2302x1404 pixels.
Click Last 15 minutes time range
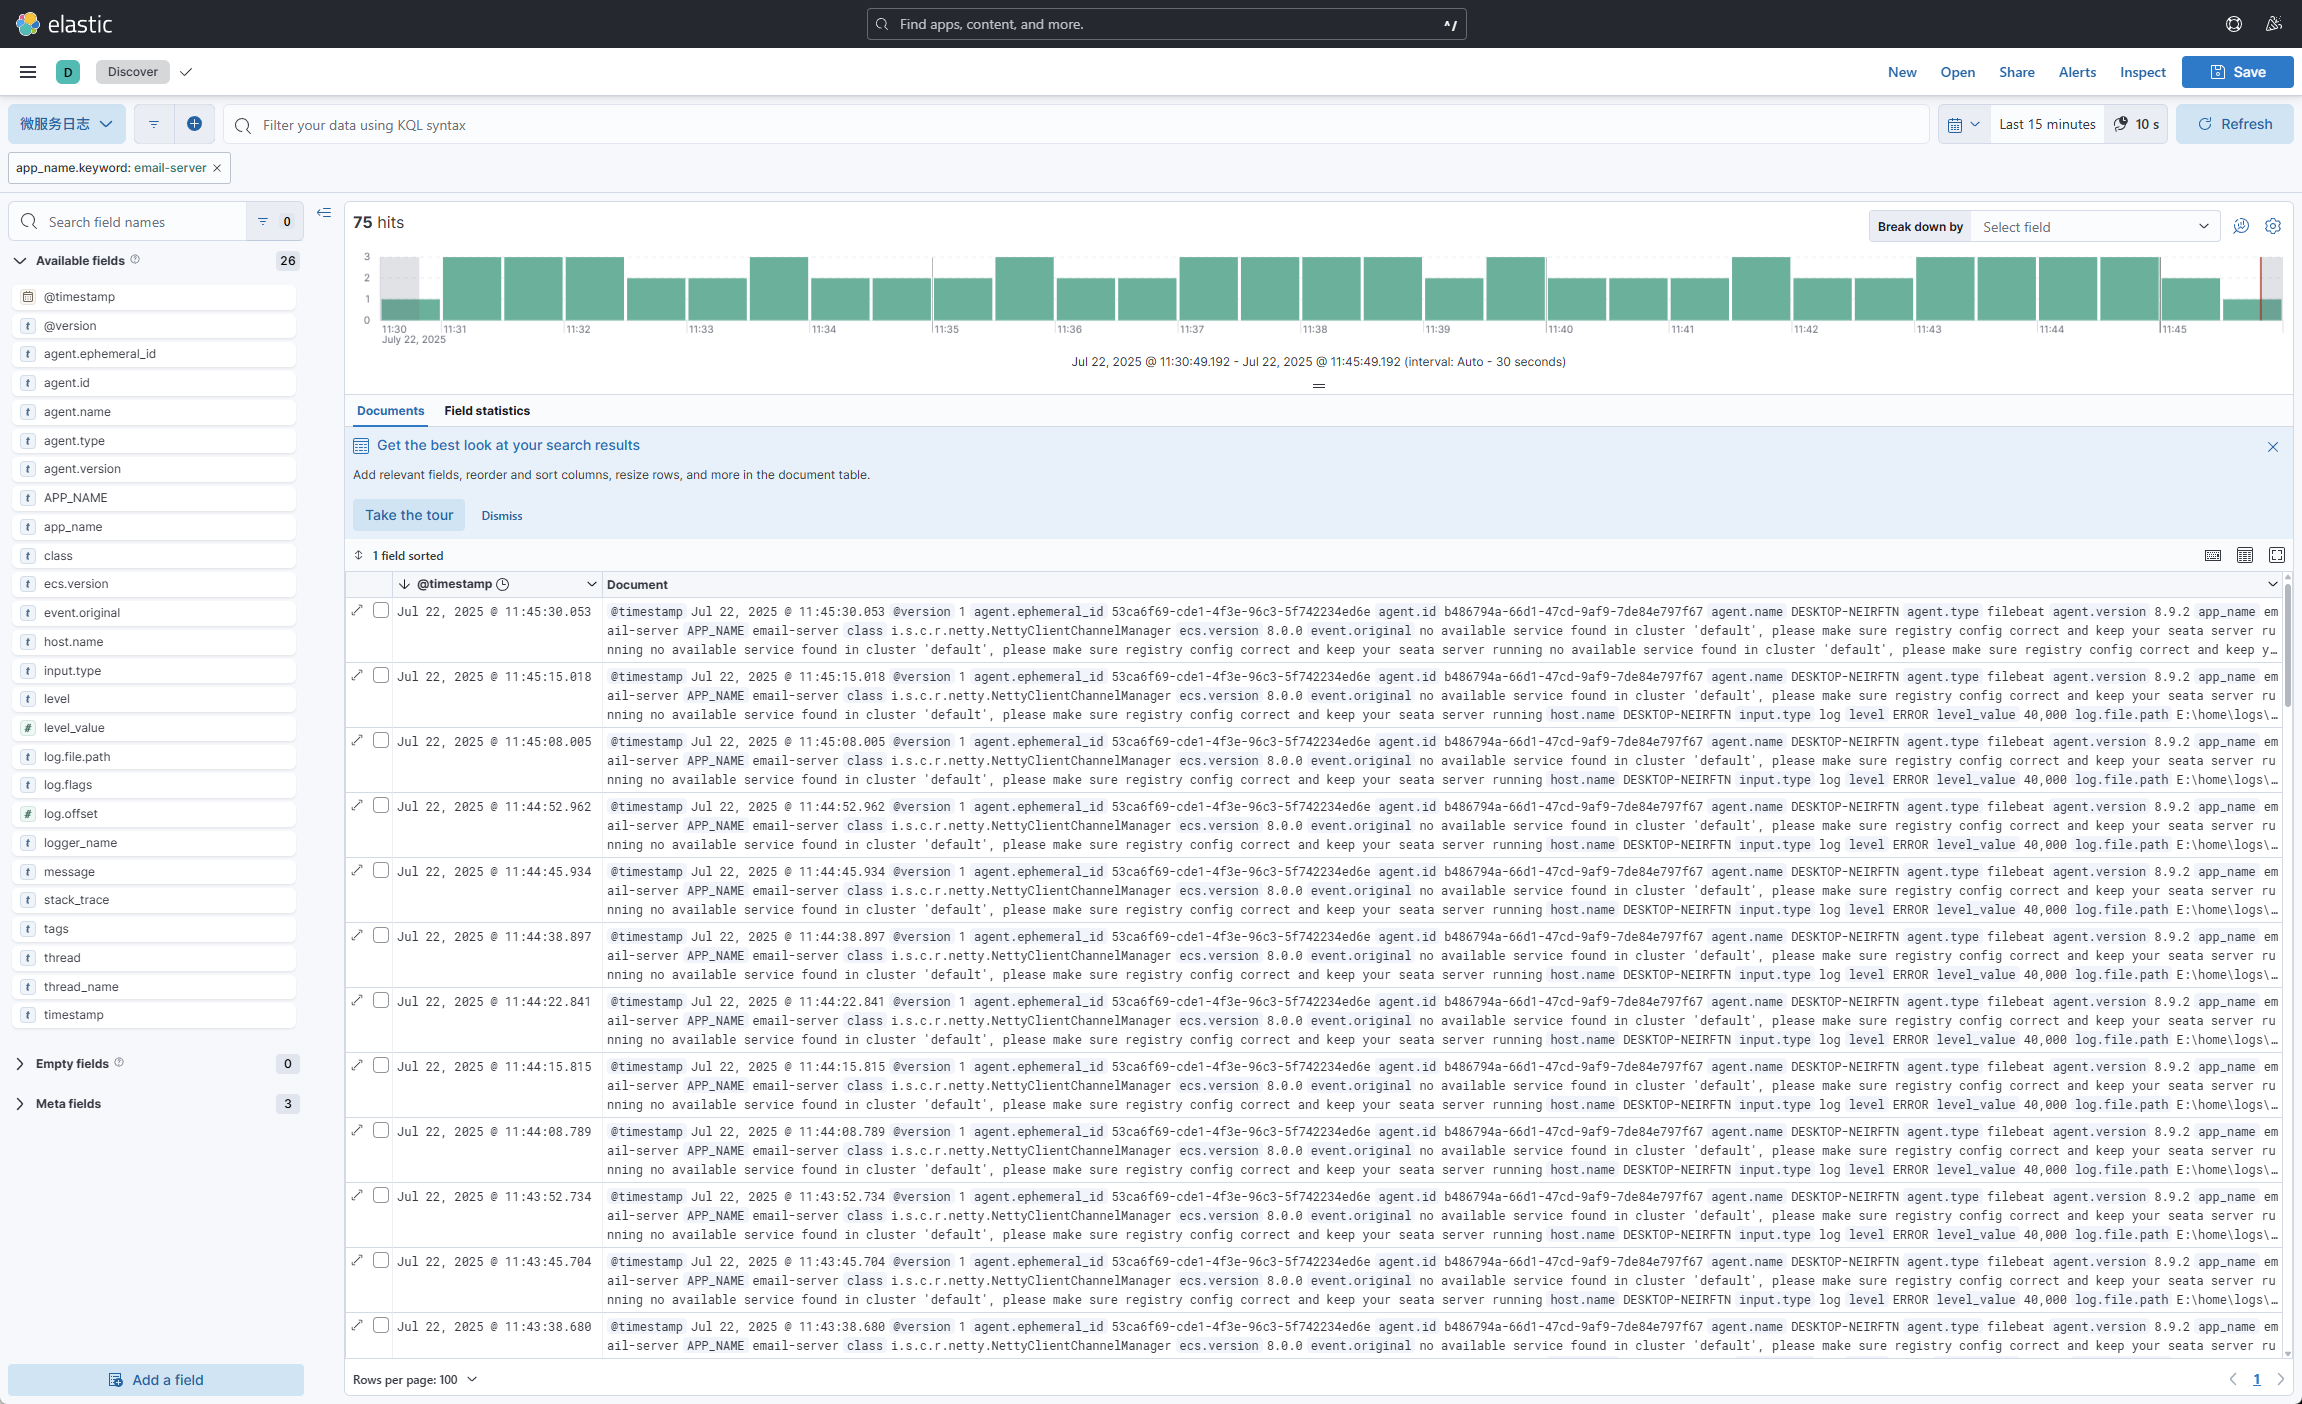tap(2047, 124)
